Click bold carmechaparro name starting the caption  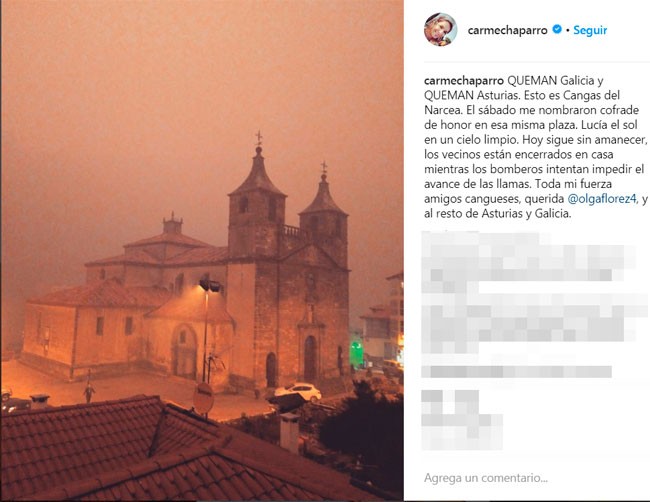coord(464,80)
